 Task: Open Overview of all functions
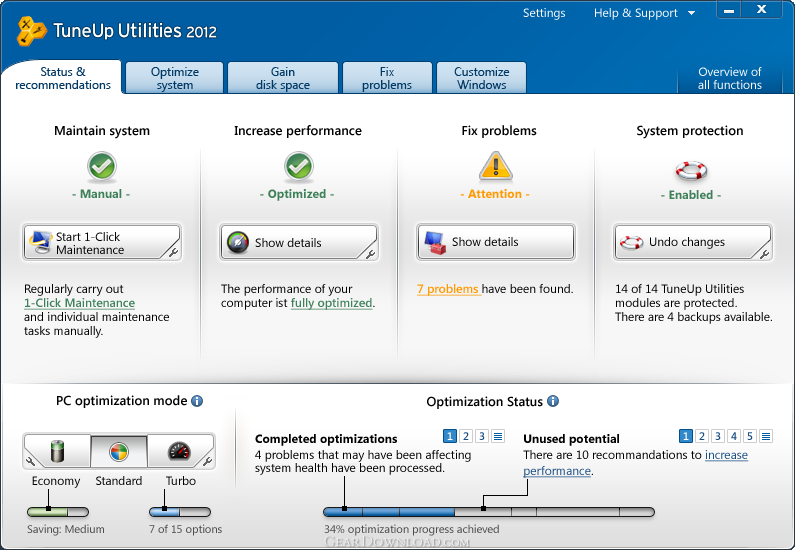pyautogui.click(x=730, y=78)
